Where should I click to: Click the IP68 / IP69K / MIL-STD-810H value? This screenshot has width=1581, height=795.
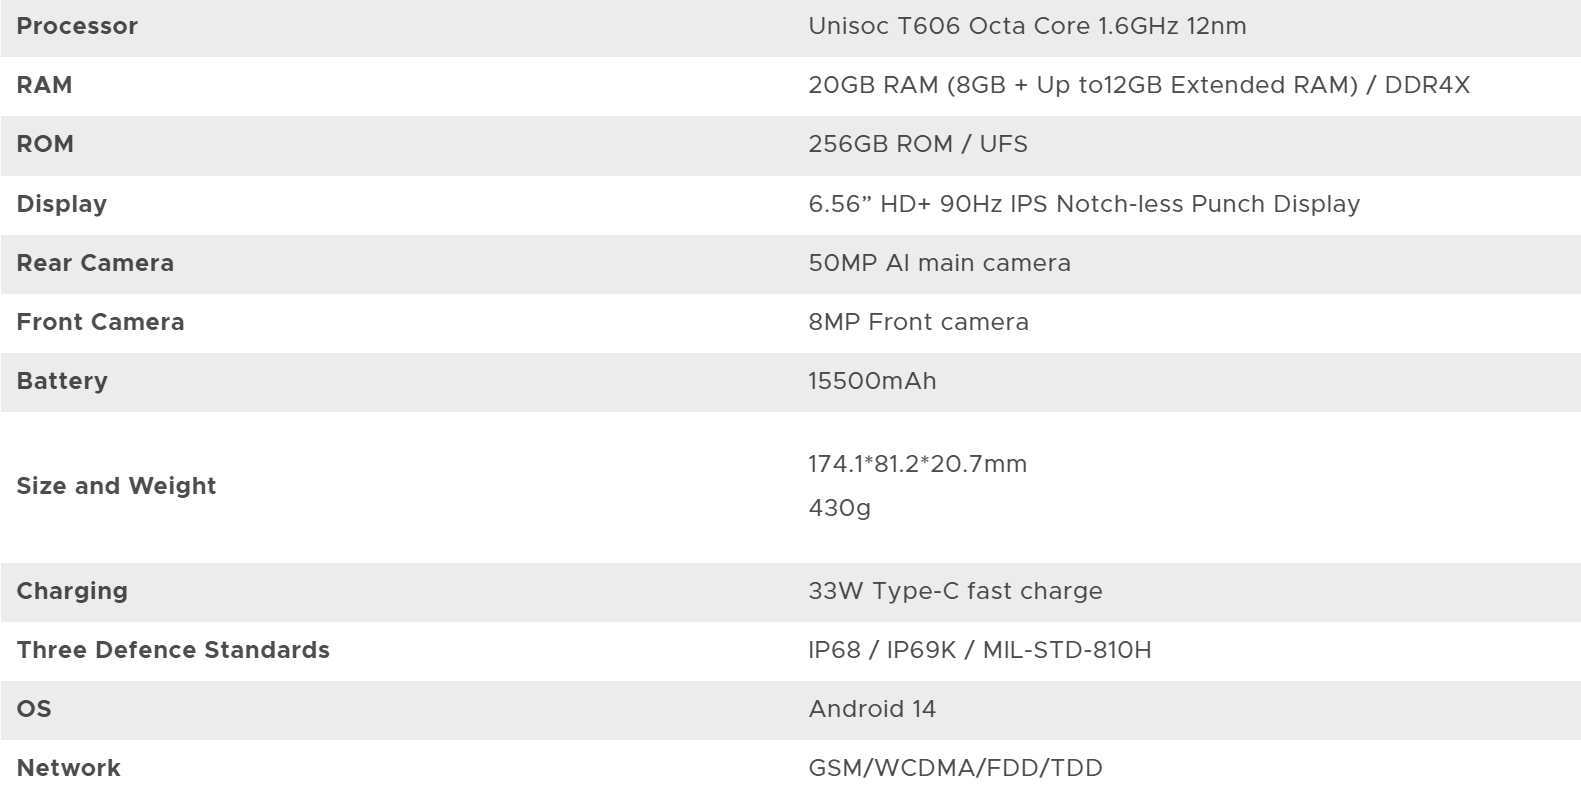point(979,650)
